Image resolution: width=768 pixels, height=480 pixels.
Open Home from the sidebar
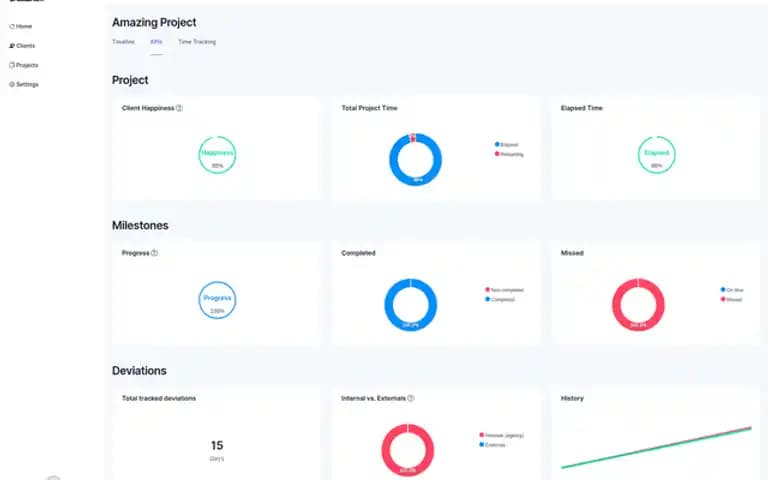21,26
